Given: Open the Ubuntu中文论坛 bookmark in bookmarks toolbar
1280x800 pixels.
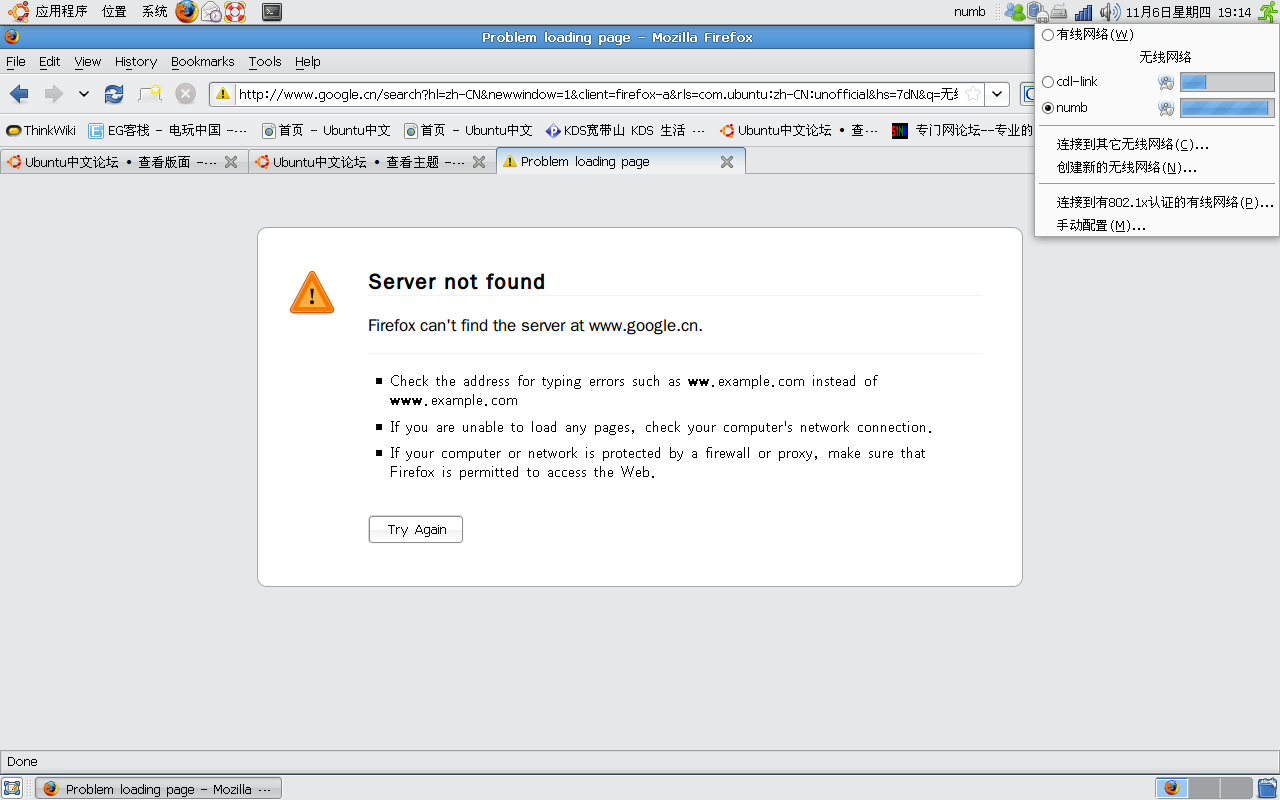Looking at the screenshot, I should 799,130.
